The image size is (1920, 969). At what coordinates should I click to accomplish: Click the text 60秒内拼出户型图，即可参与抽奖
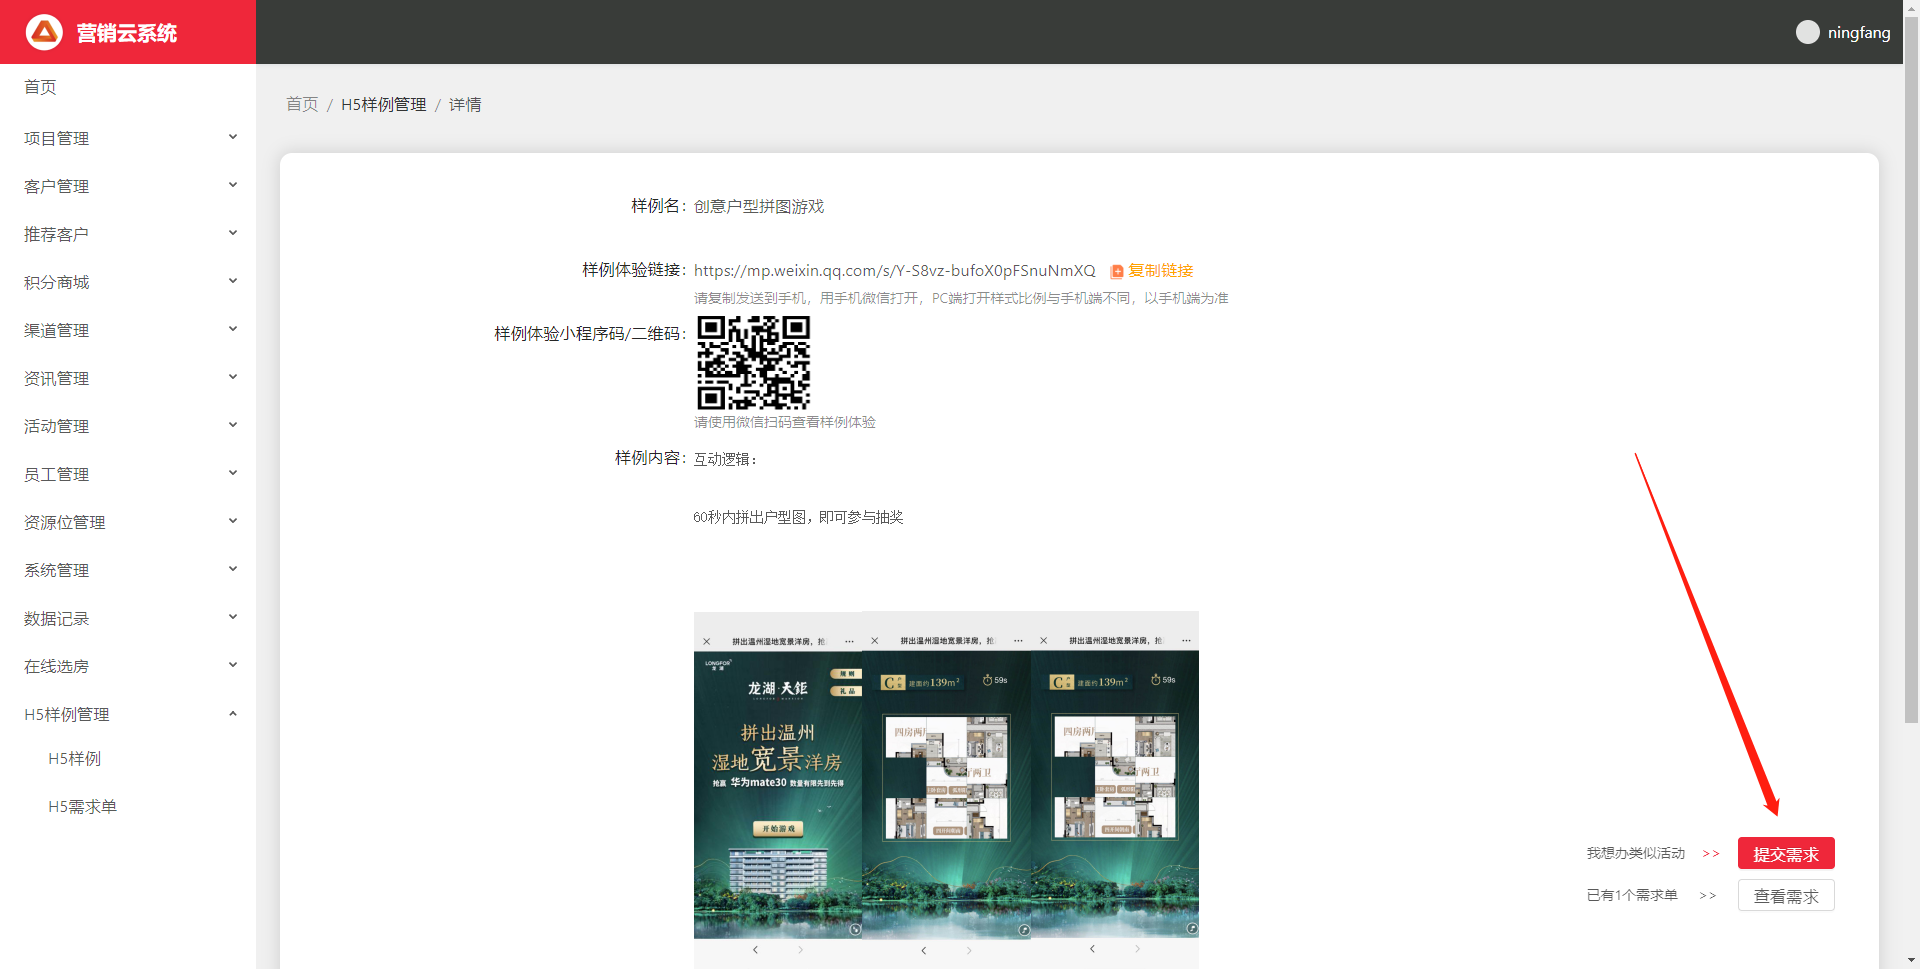coord(798,517)
